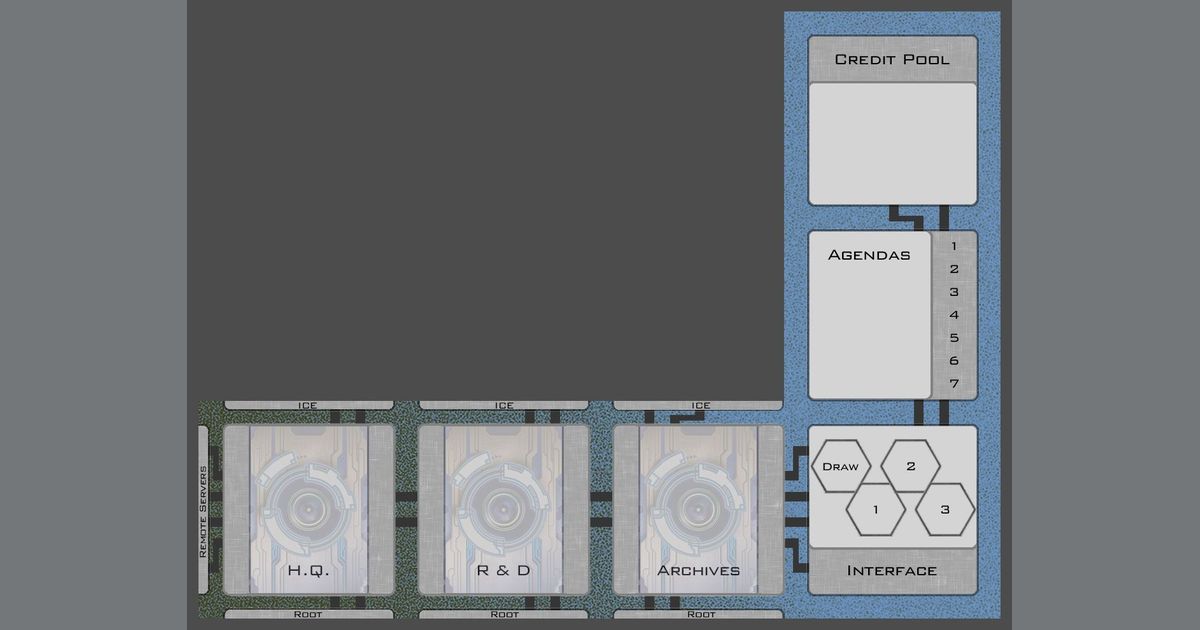The height and width of the screenshot is (630, 1200).
Task: Select number 1 on the Agendas track
Action: click(955, 246)
